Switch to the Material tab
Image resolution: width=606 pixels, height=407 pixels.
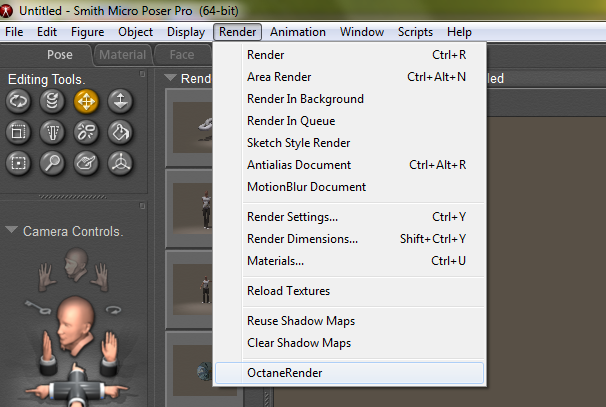(x=123, y=54)
